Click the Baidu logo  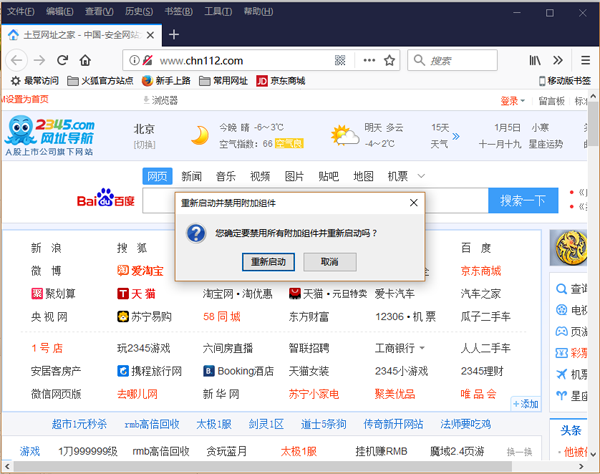(106, 199)
